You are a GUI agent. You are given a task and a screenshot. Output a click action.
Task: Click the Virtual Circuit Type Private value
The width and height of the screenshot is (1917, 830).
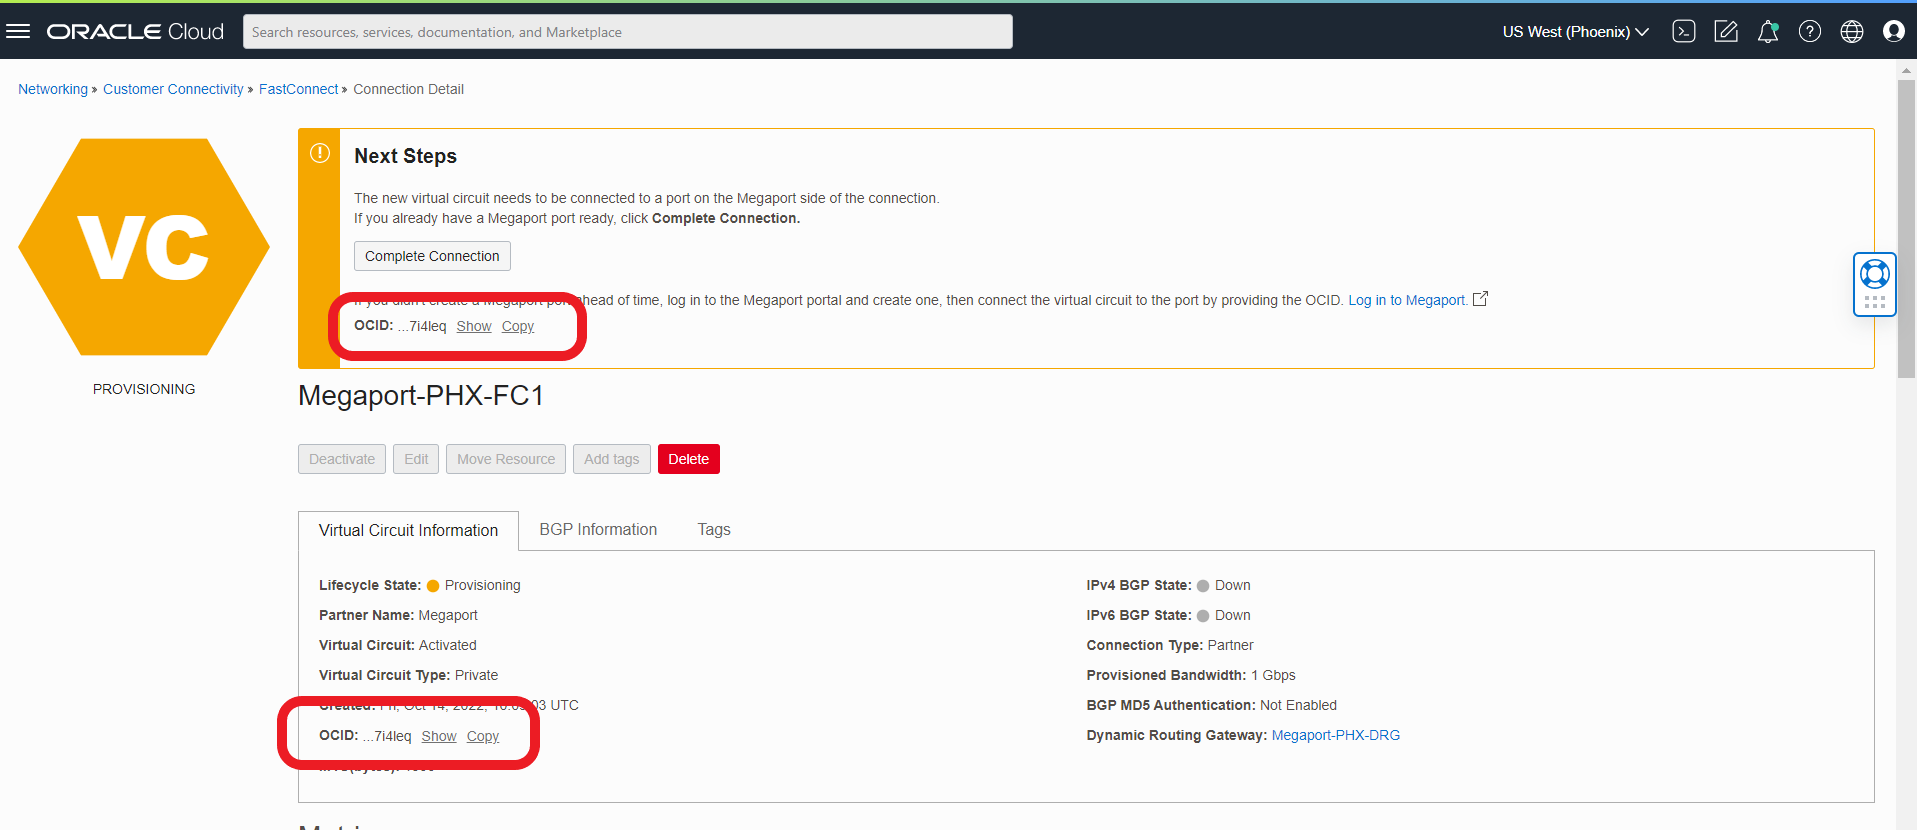(476, 675)
